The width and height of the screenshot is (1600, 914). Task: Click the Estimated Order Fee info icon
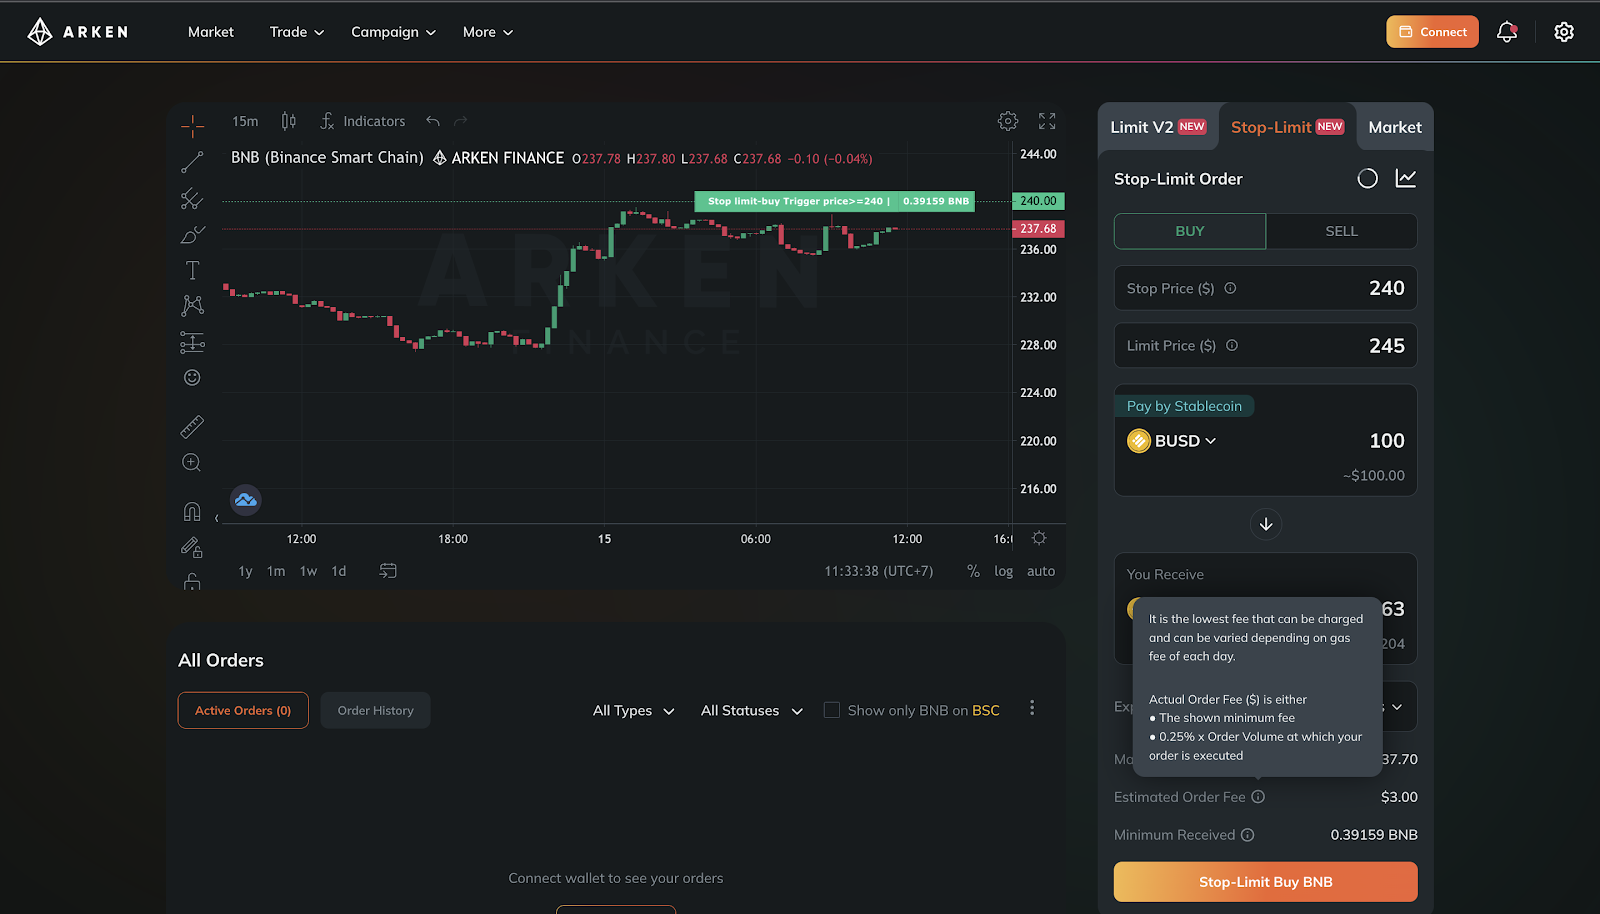pyautogui.click(x=1258, y=797)
